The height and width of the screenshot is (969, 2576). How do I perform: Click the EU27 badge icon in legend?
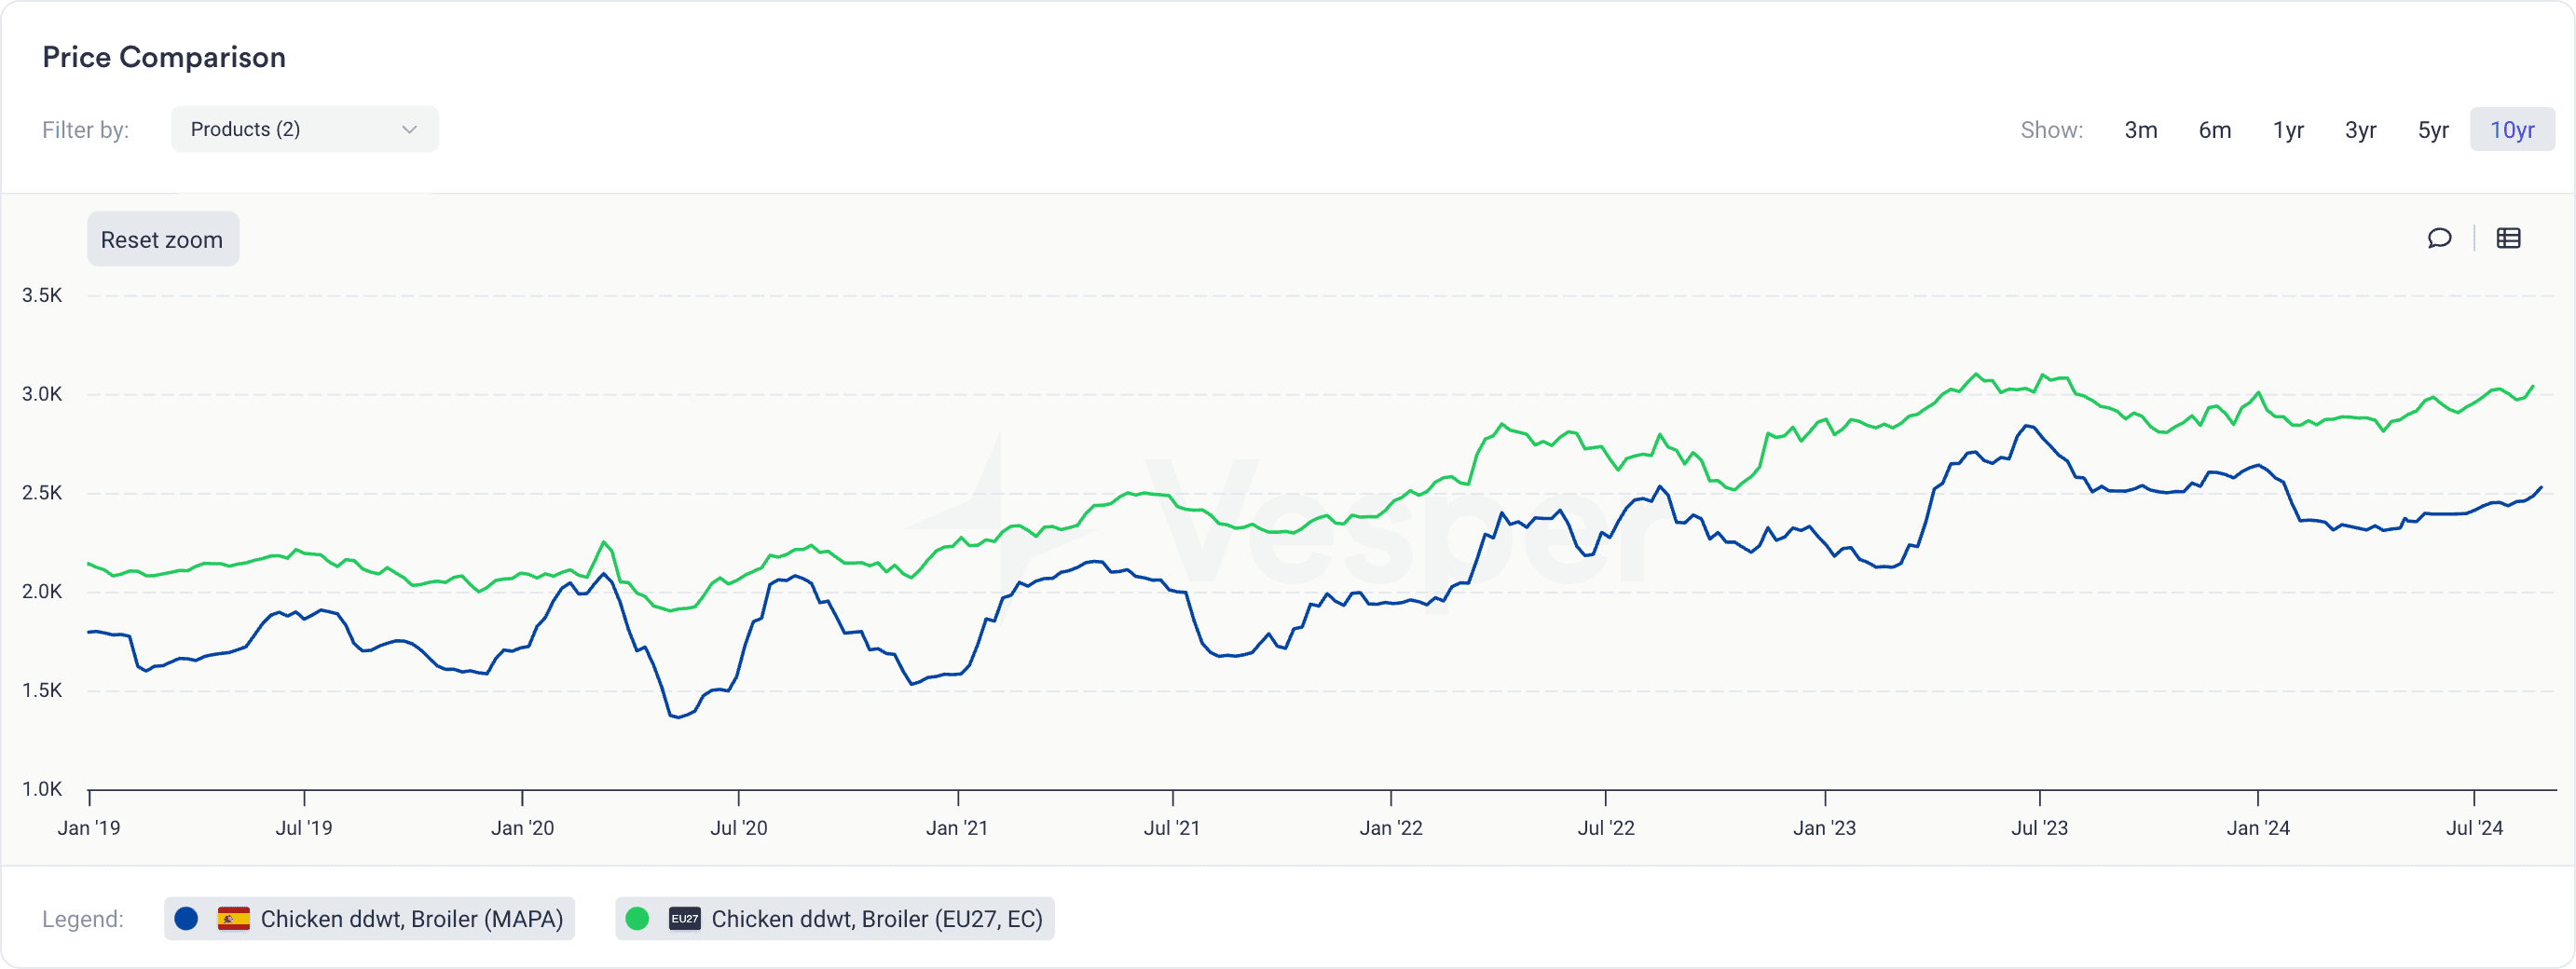coord(684,918)
